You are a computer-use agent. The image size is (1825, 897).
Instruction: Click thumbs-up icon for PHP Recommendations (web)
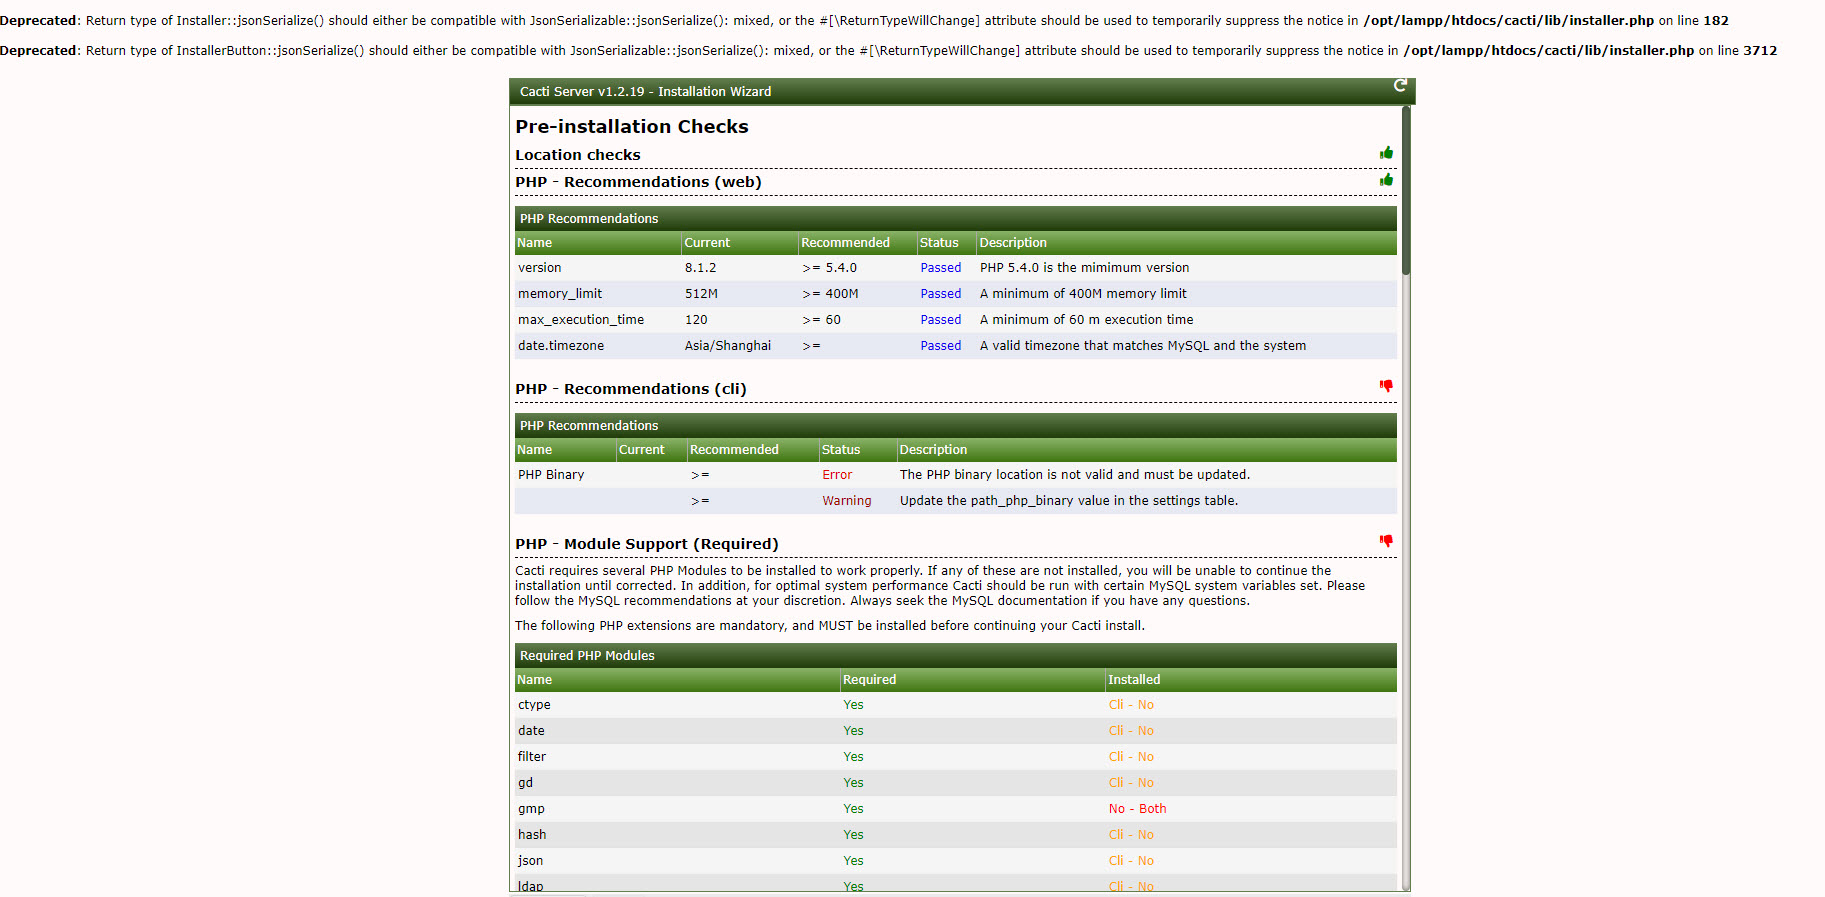pos(1386,180)
